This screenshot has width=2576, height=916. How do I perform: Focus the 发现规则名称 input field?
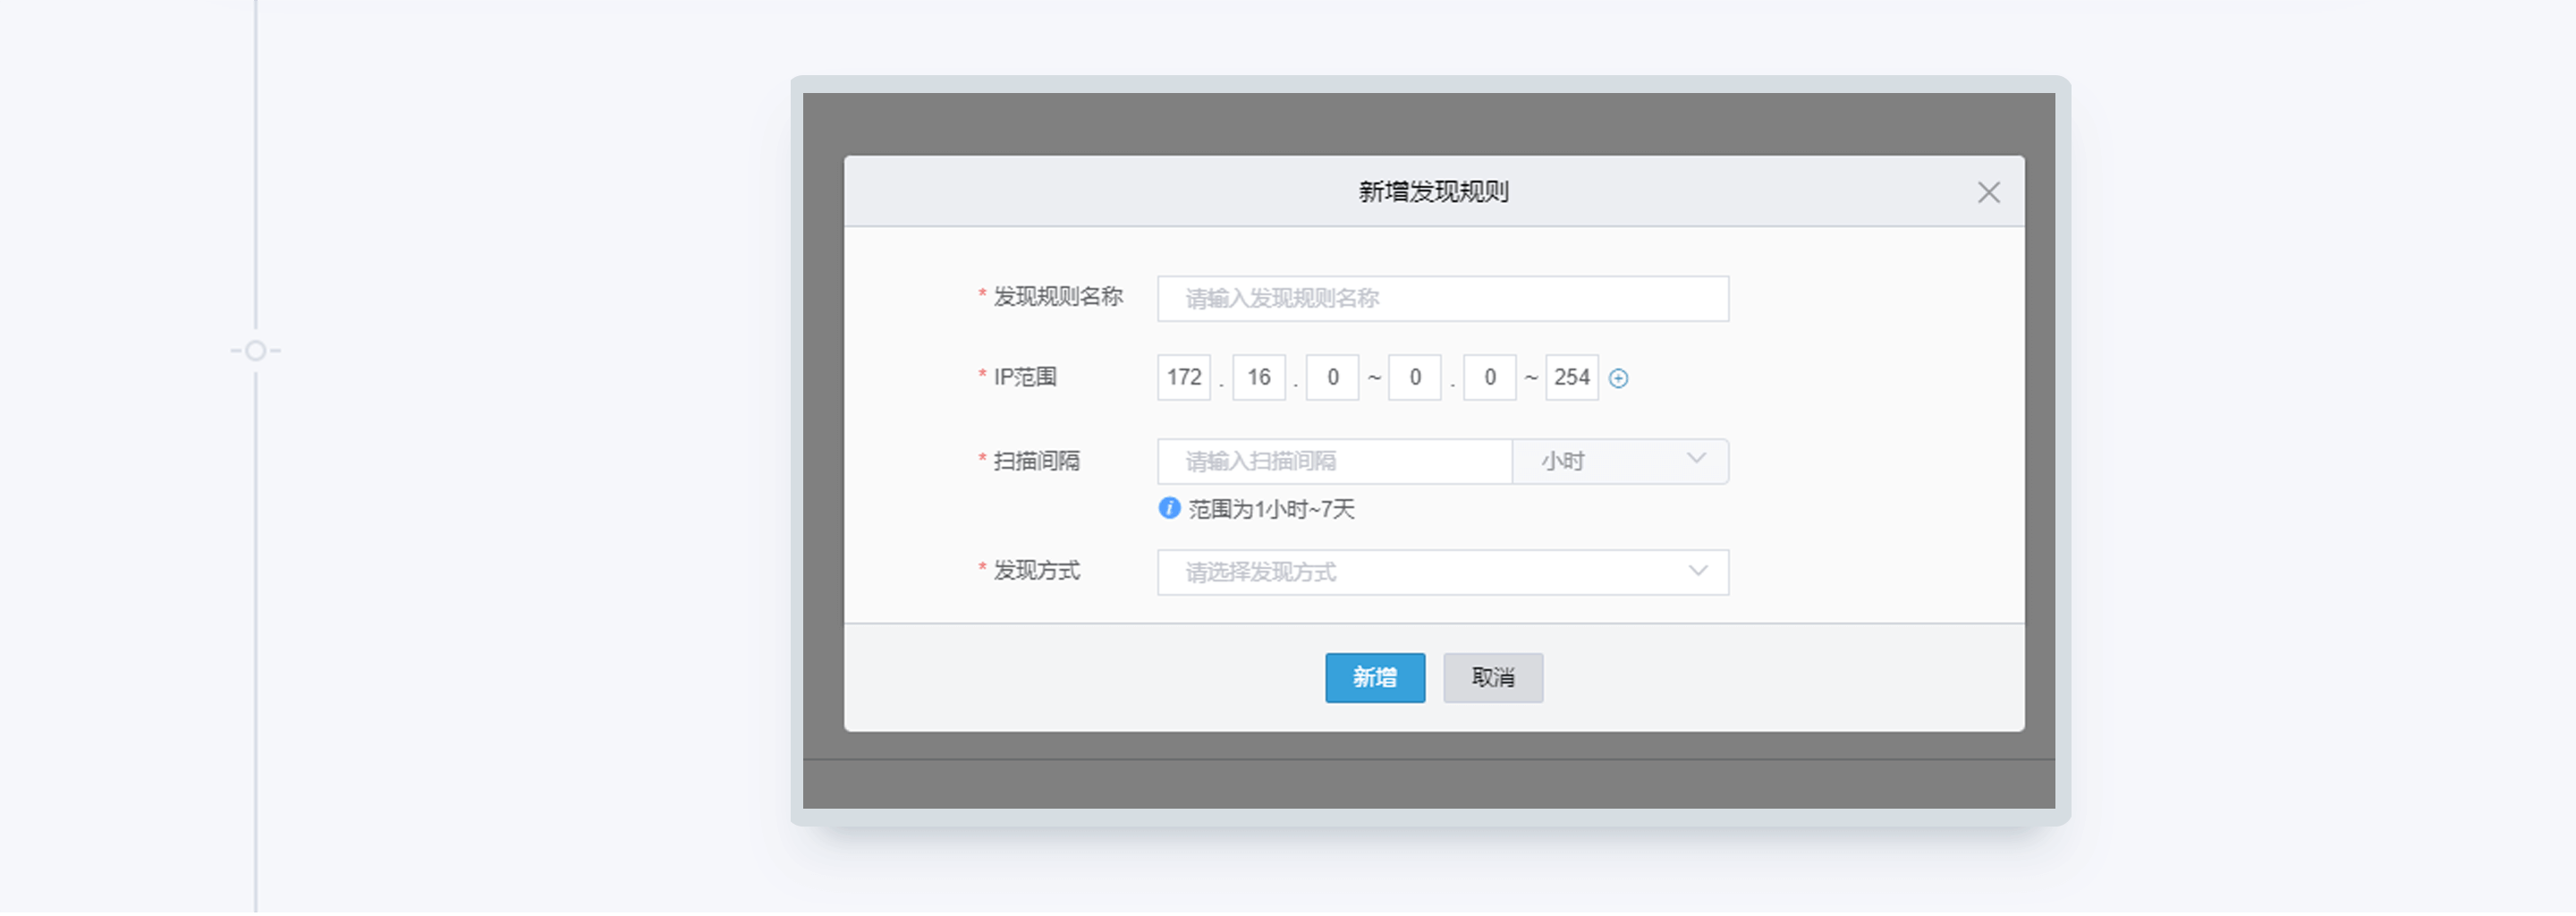[x=1442, y=299]
